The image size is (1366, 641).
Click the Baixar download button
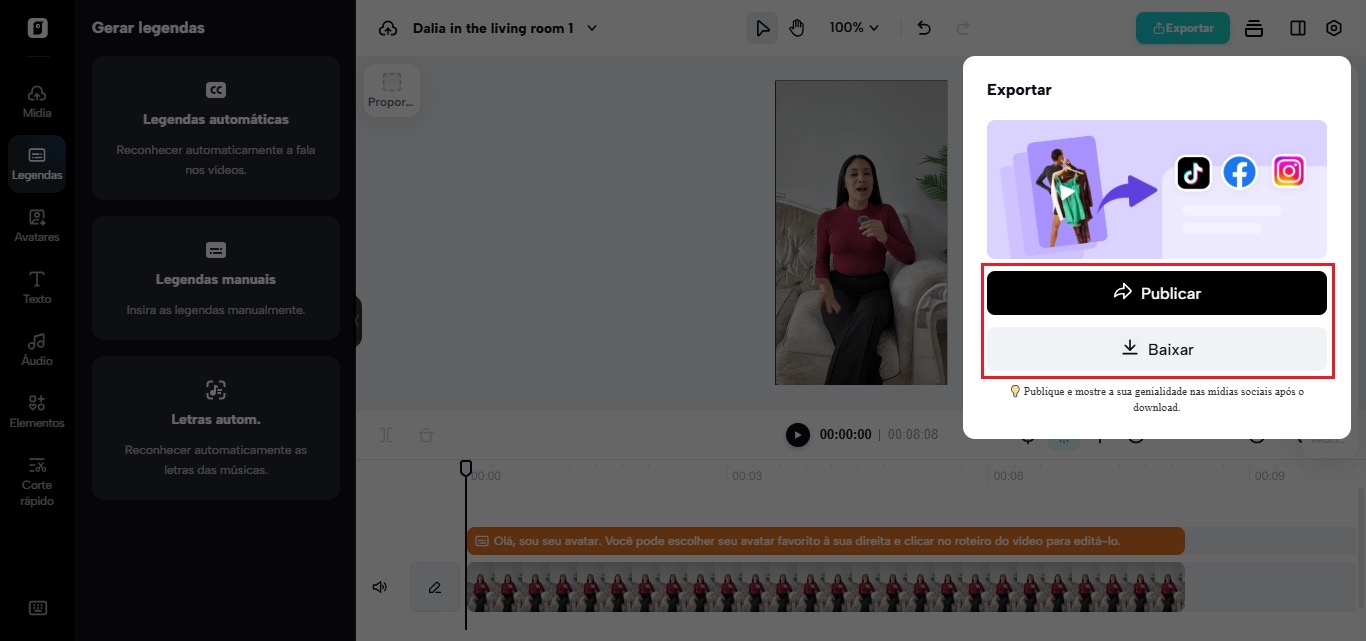1156,349
